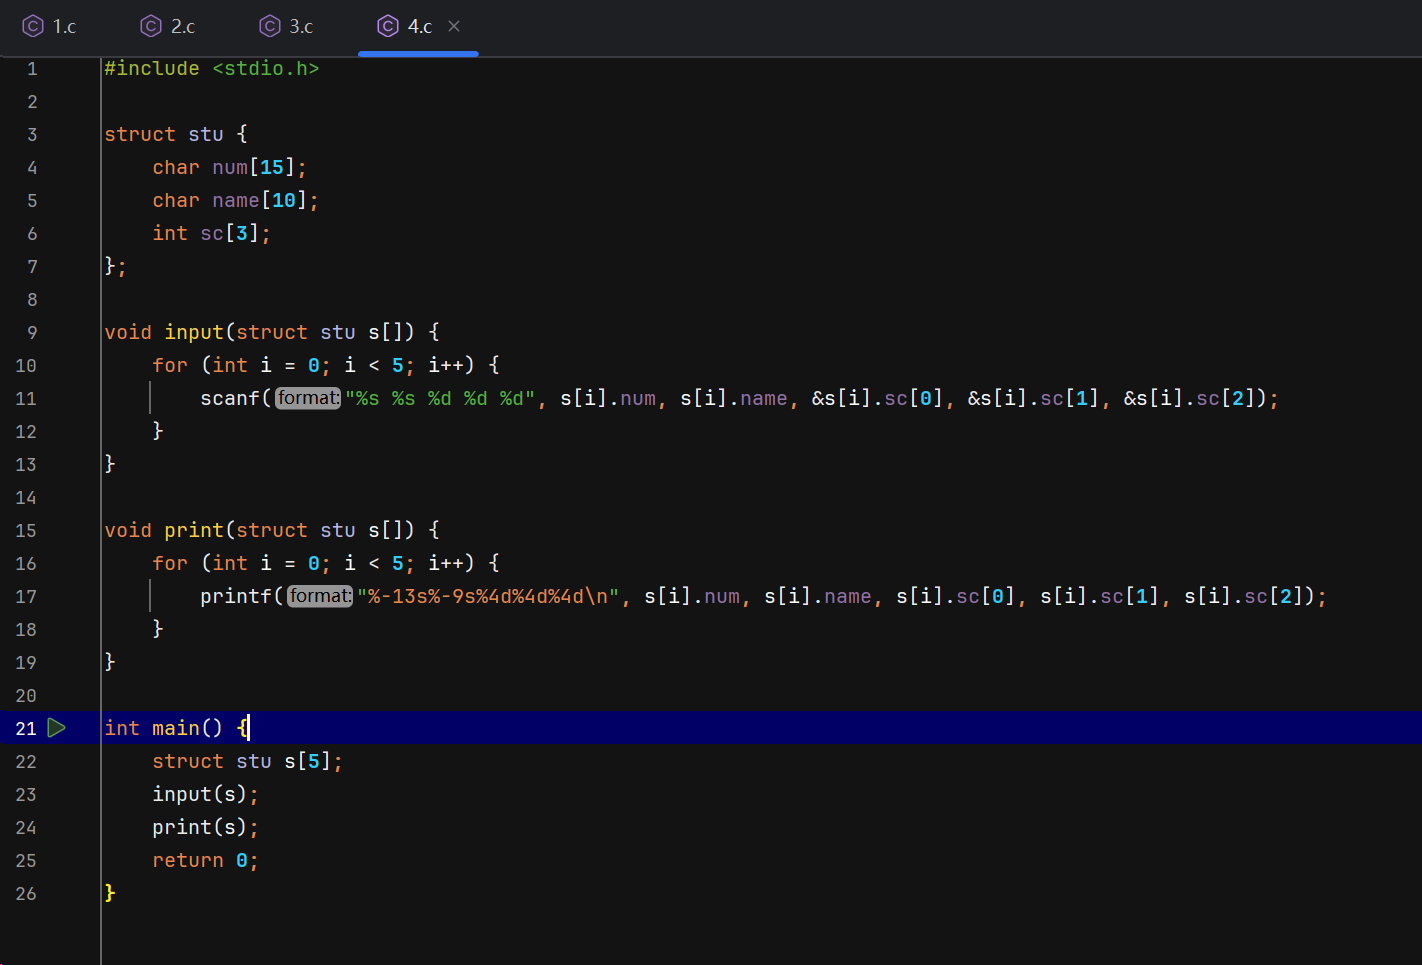Place cursor on the #include <stdio.h> line

(x=212, y=69)
